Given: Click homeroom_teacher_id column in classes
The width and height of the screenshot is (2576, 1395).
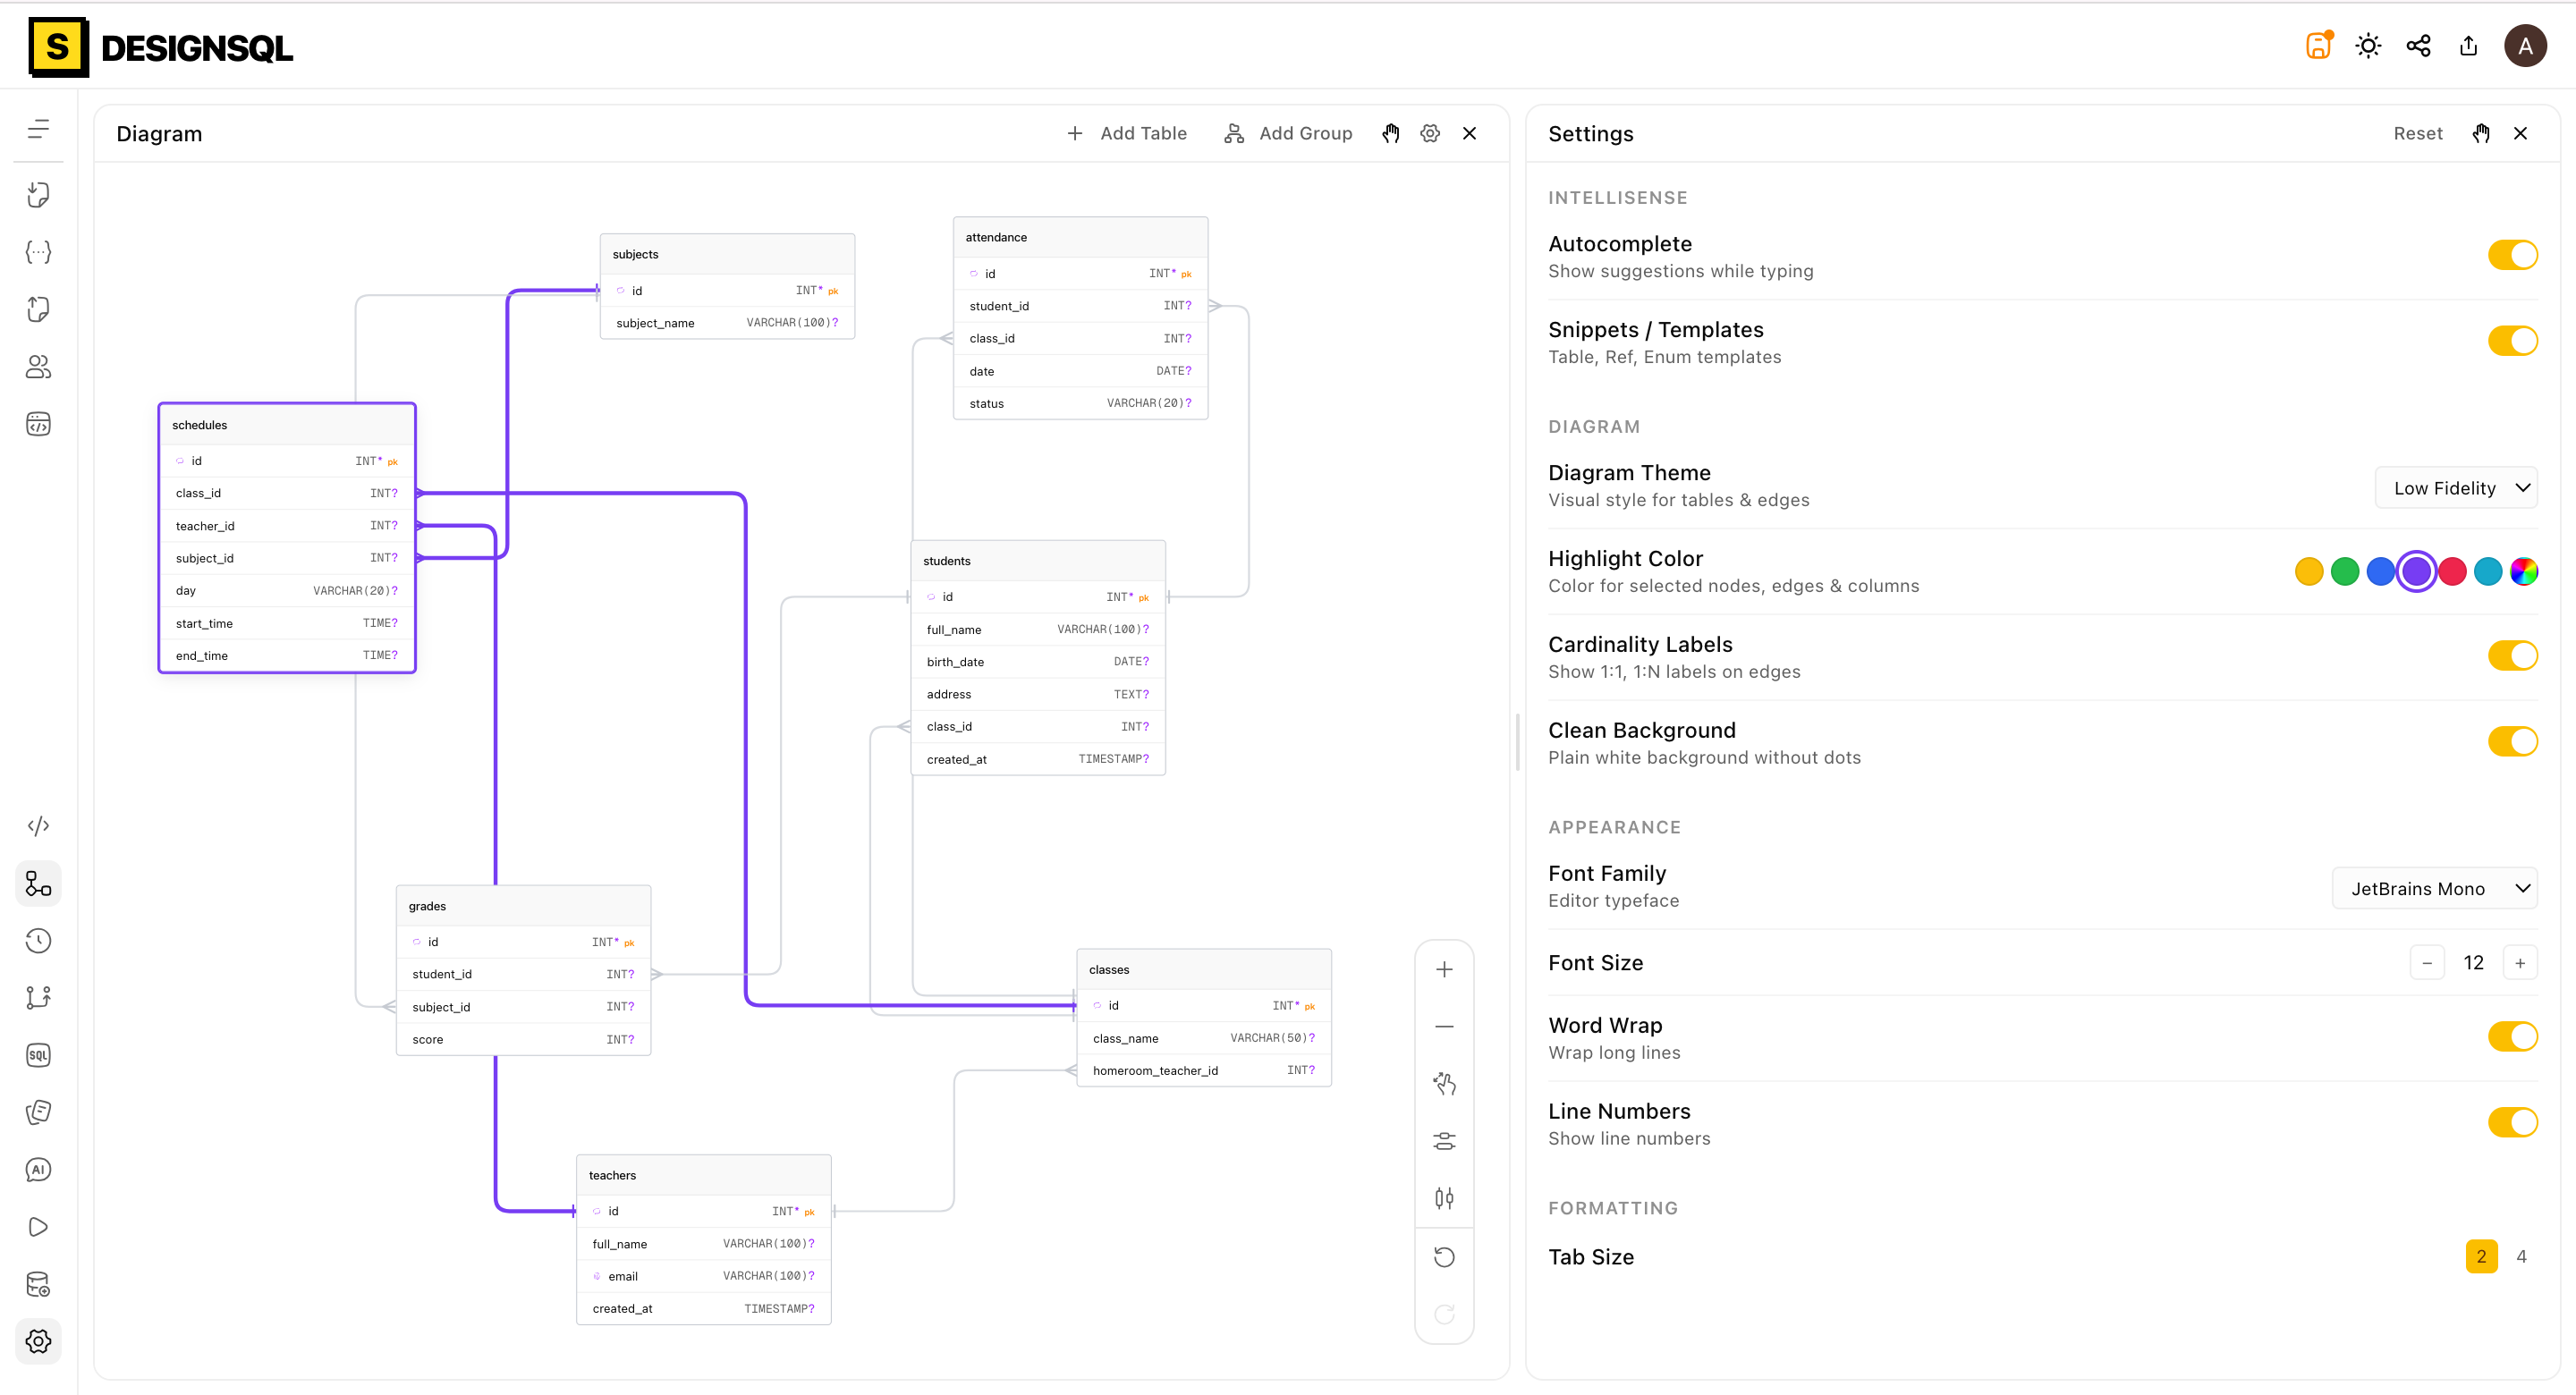Looking at the screenshot, I should pyautogui.click(x=1204, y=1070).
